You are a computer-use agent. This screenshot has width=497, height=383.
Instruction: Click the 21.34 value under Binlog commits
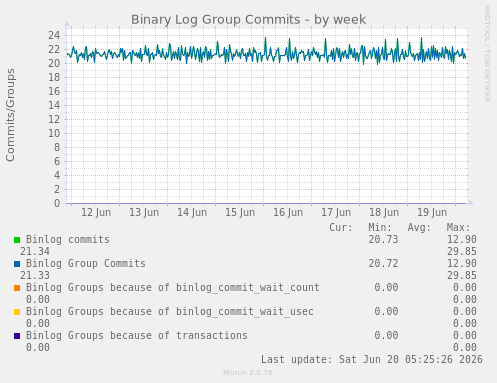point(35,252)
